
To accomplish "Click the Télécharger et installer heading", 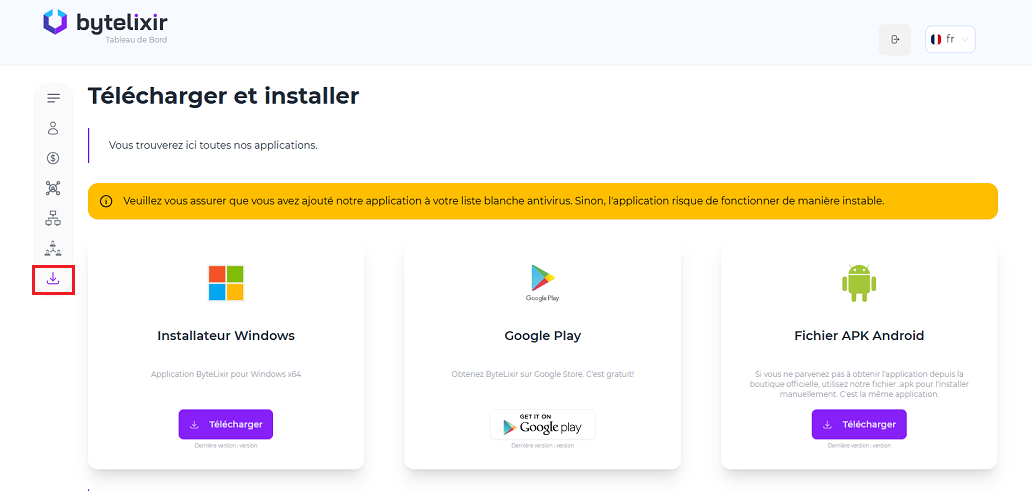I will (224, 96).
